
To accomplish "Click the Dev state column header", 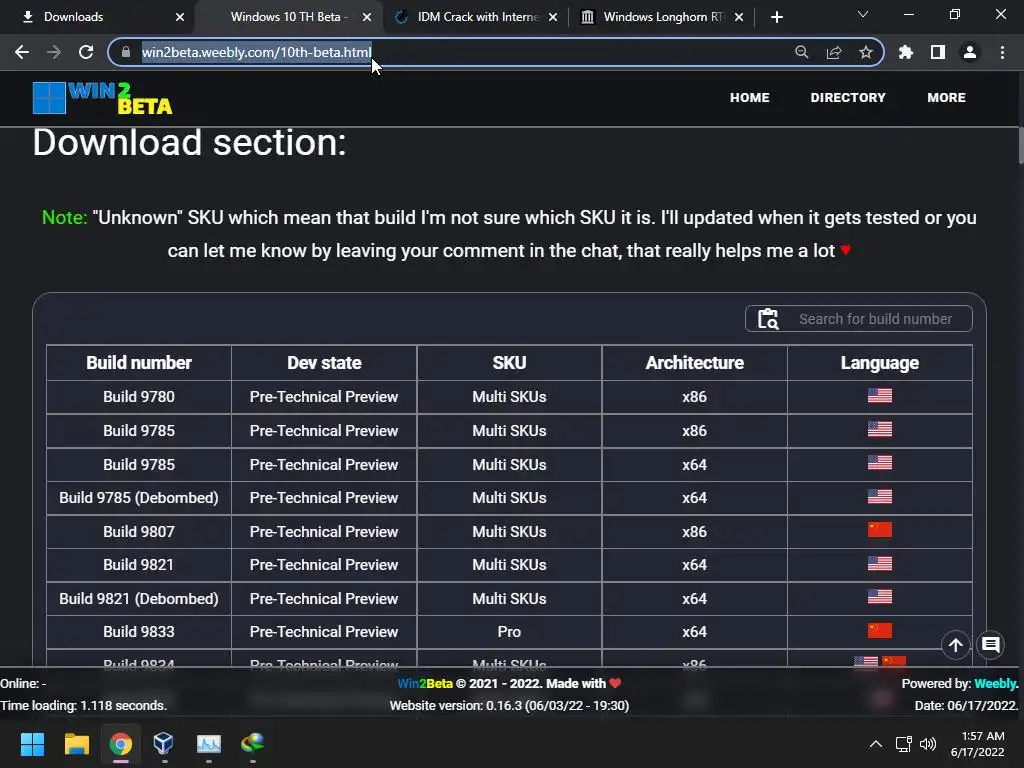I will coord(324,363).
